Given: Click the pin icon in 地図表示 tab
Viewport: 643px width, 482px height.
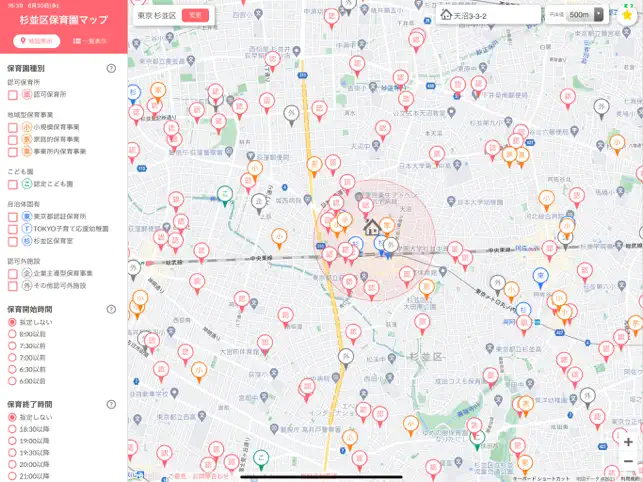Looking at the screenshot, I should [23, 41].
